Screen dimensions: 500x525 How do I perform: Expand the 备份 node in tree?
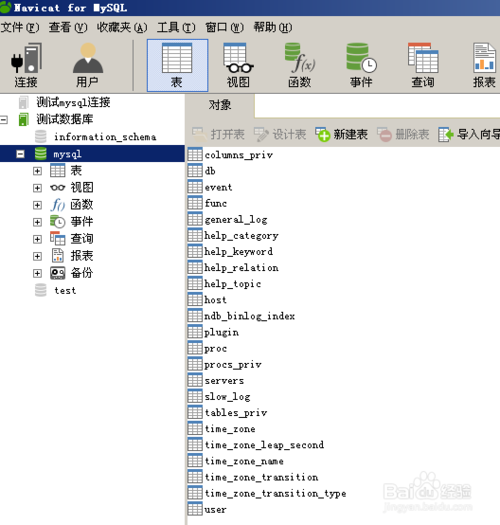pos(37,274)
